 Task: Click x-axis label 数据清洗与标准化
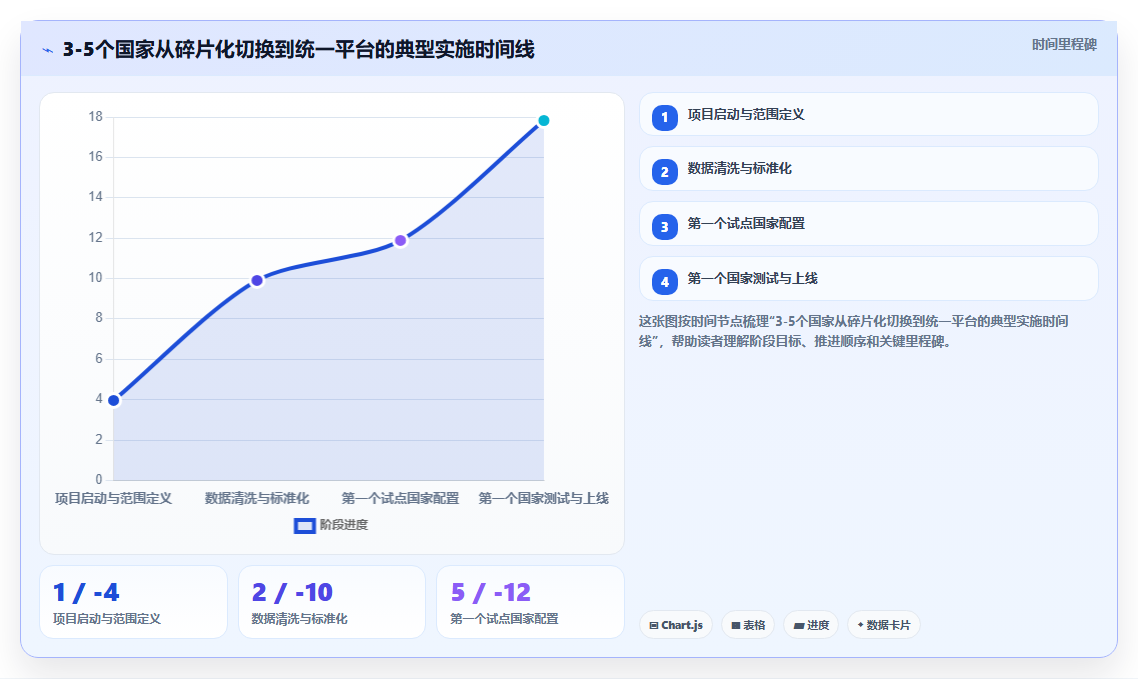click(257, 498)
